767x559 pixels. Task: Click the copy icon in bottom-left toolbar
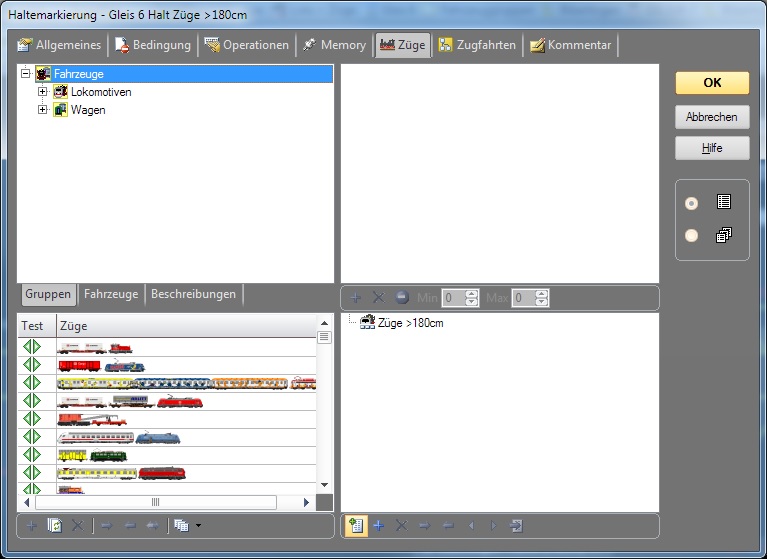tap(181, 525)
